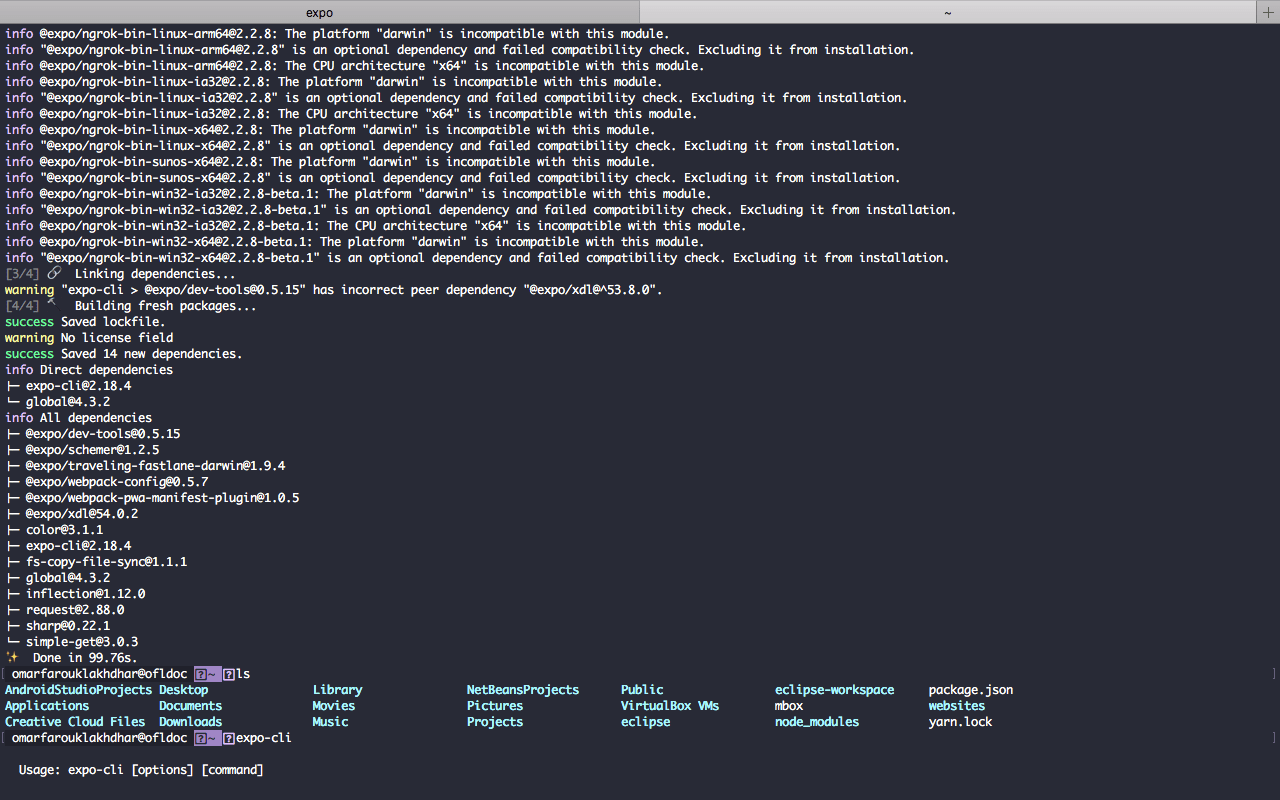The image size is (1280, 800).
Task: Click the VirtualBox VMs entry
Action: pyautogui.click(x=670, y=706)
